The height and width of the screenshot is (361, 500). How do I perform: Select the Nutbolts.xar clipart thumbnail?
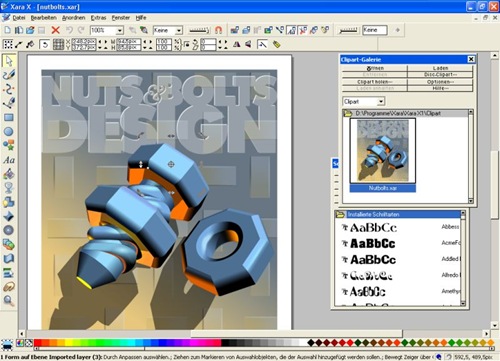click(x=383, y=155)
